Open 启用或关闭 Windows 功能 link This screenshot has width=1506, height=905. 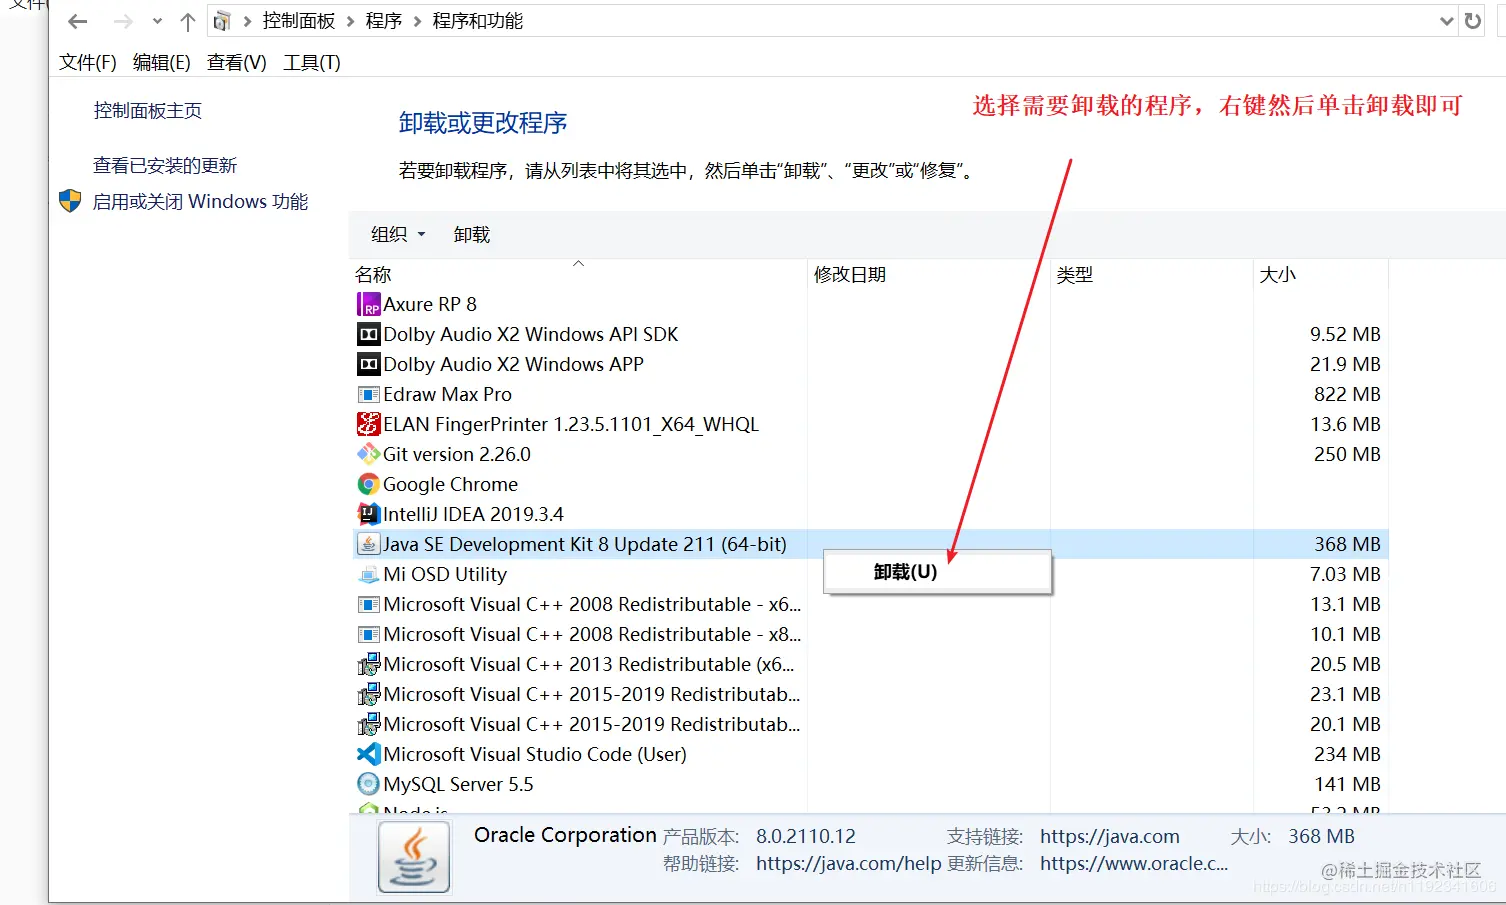coord(200,201)
